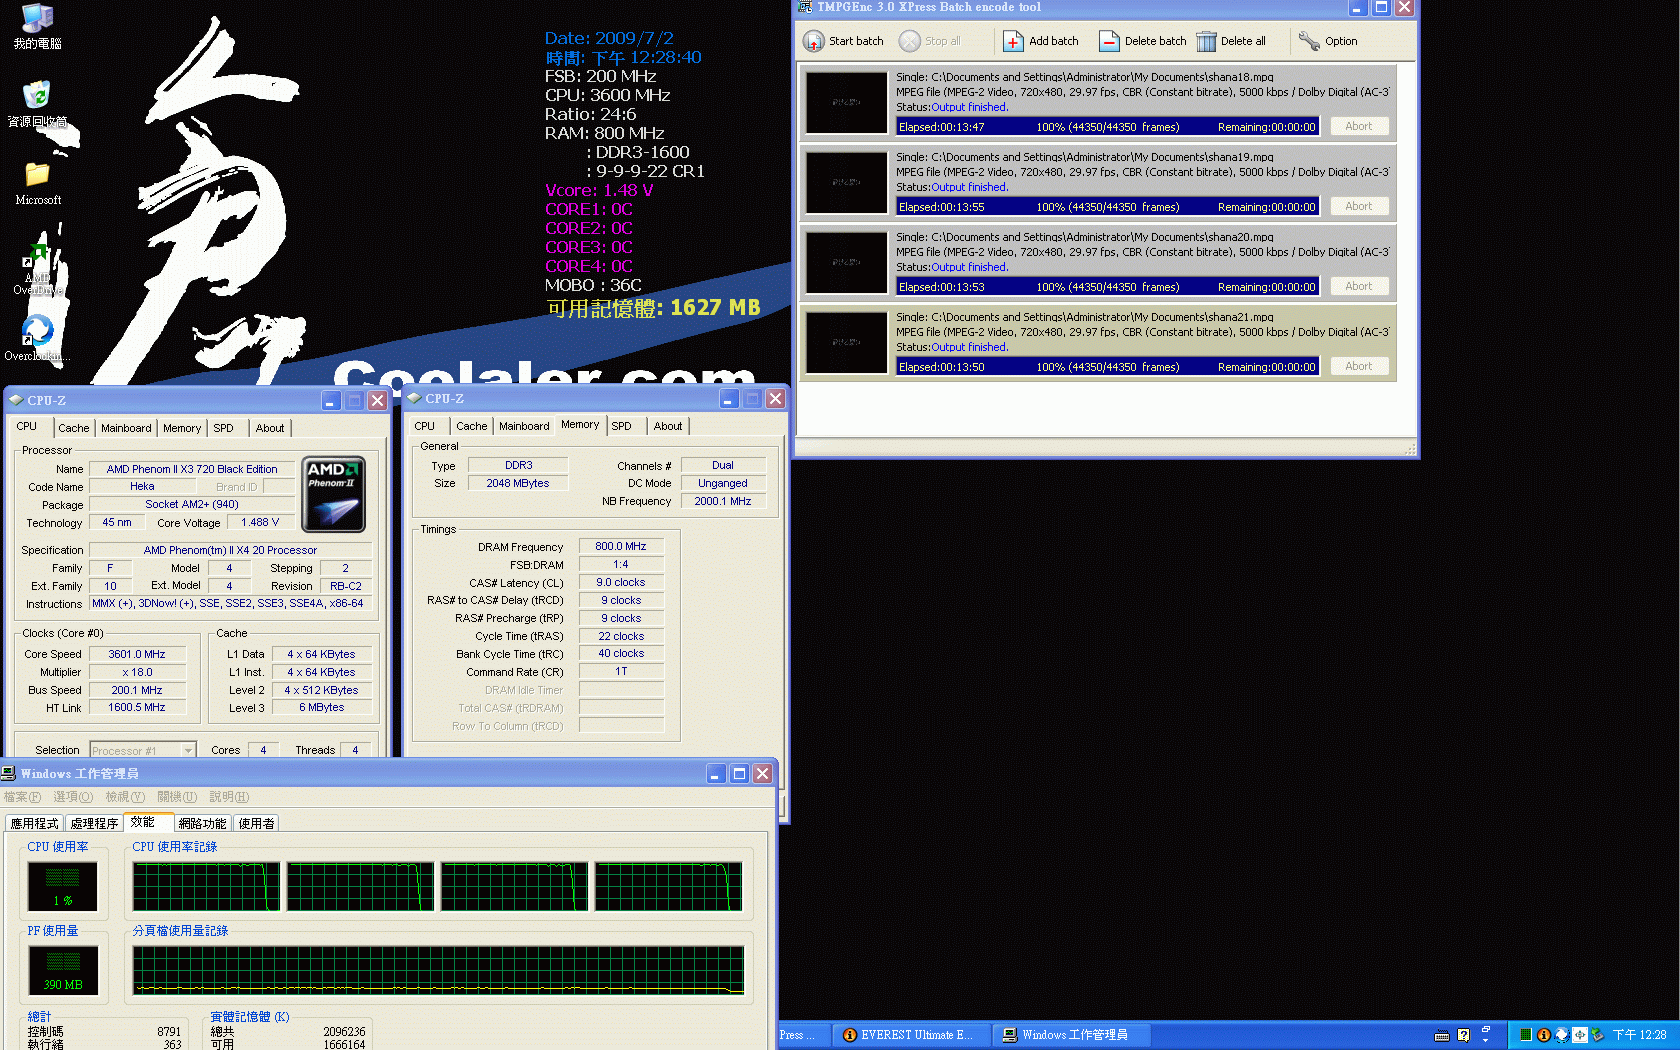1680x1050 pixels.
Task: Expand the Processor #1 selection dropdown
Action: coord(188,750)
